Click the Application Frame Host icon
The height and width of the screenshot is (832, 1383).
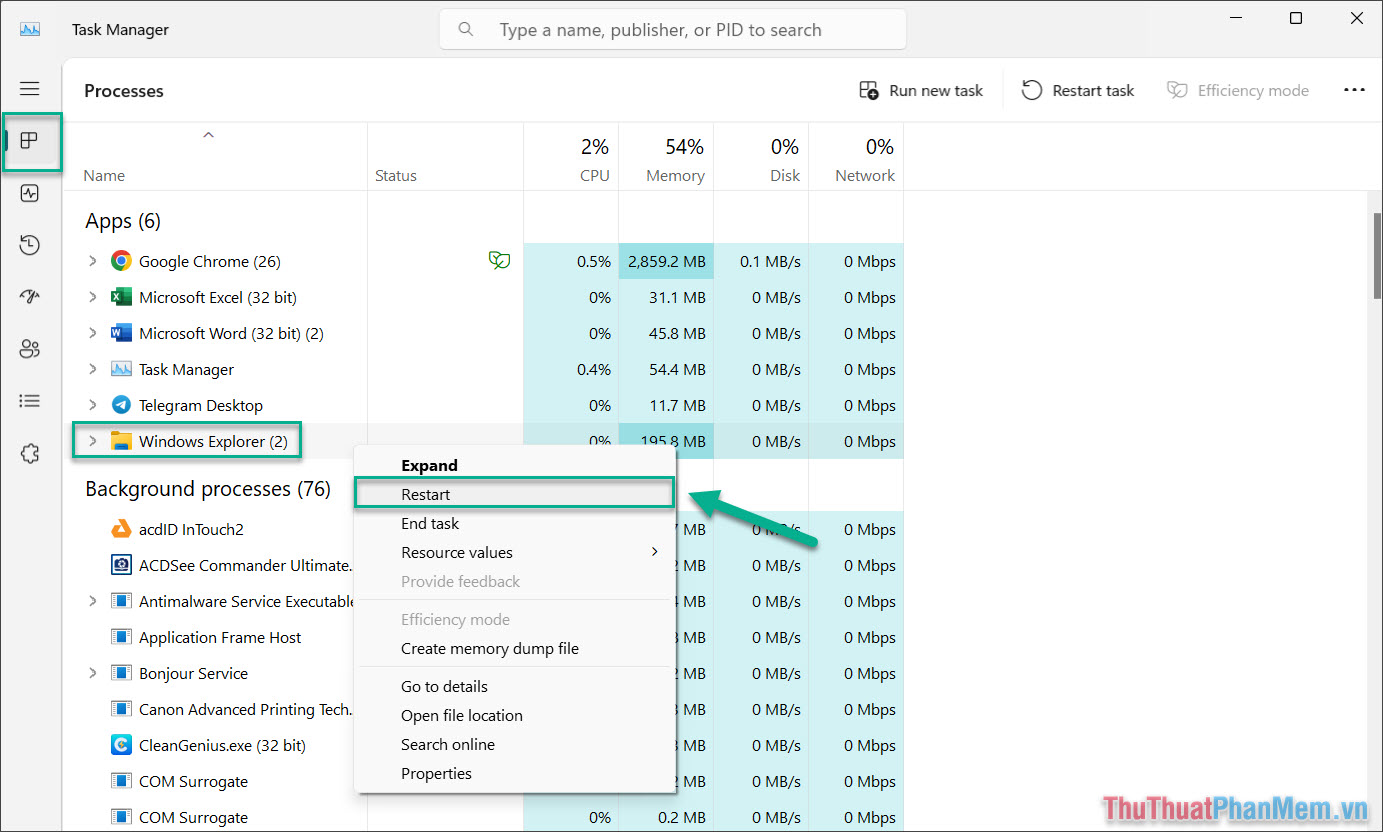pos(121,637)
